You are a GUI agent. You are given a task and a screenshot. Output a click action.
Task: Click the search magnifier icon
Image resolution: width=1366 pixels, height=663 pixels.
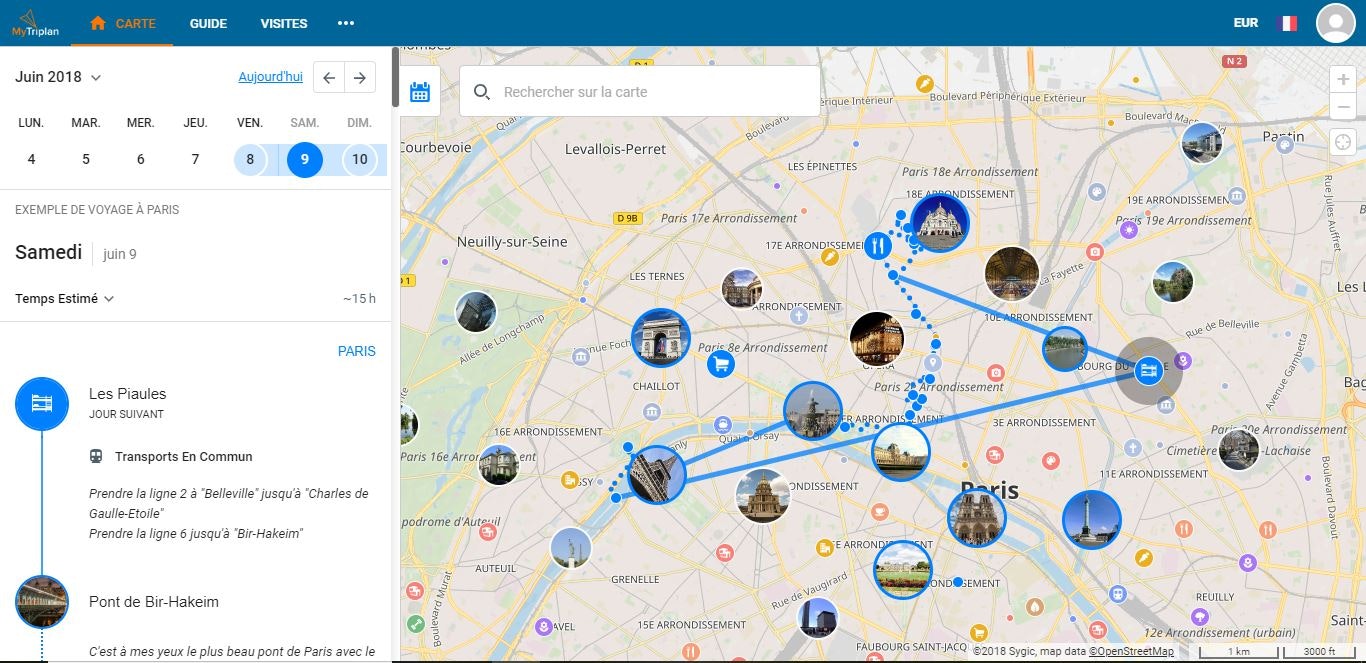[481, 92]
